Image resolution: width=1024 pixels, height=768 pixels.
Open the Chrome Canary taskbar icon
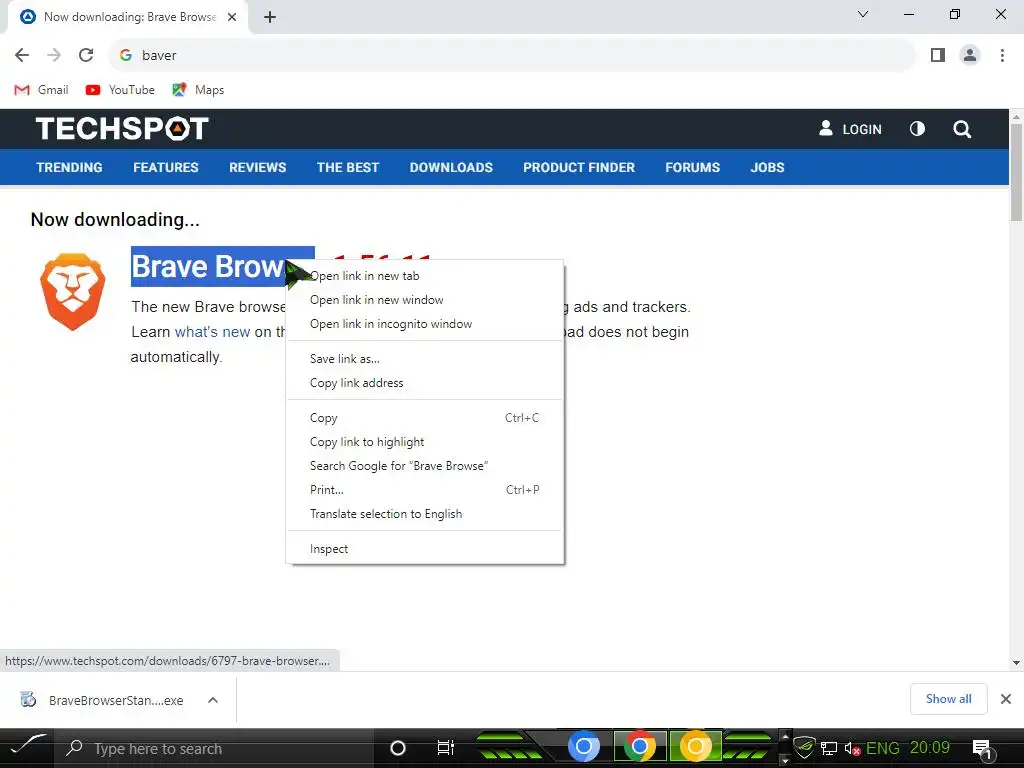tap(696, 746)
